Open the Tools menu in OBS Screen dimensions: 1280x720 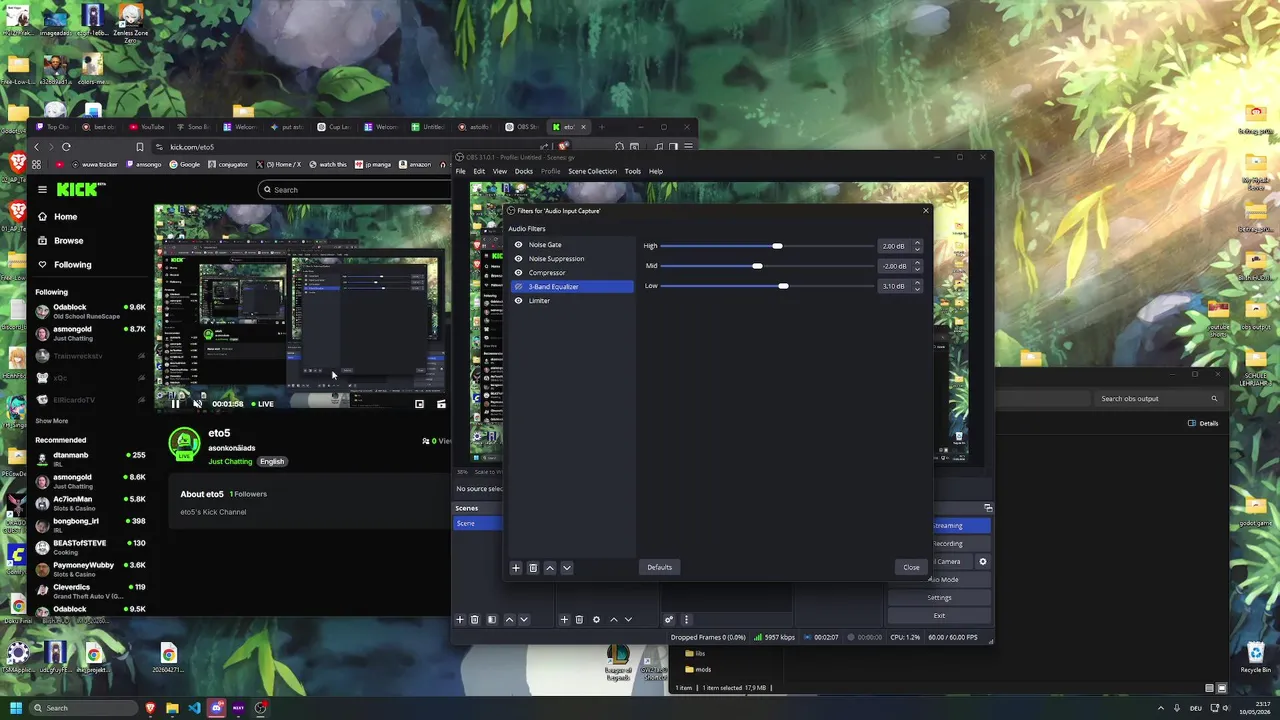click(633, 171)
